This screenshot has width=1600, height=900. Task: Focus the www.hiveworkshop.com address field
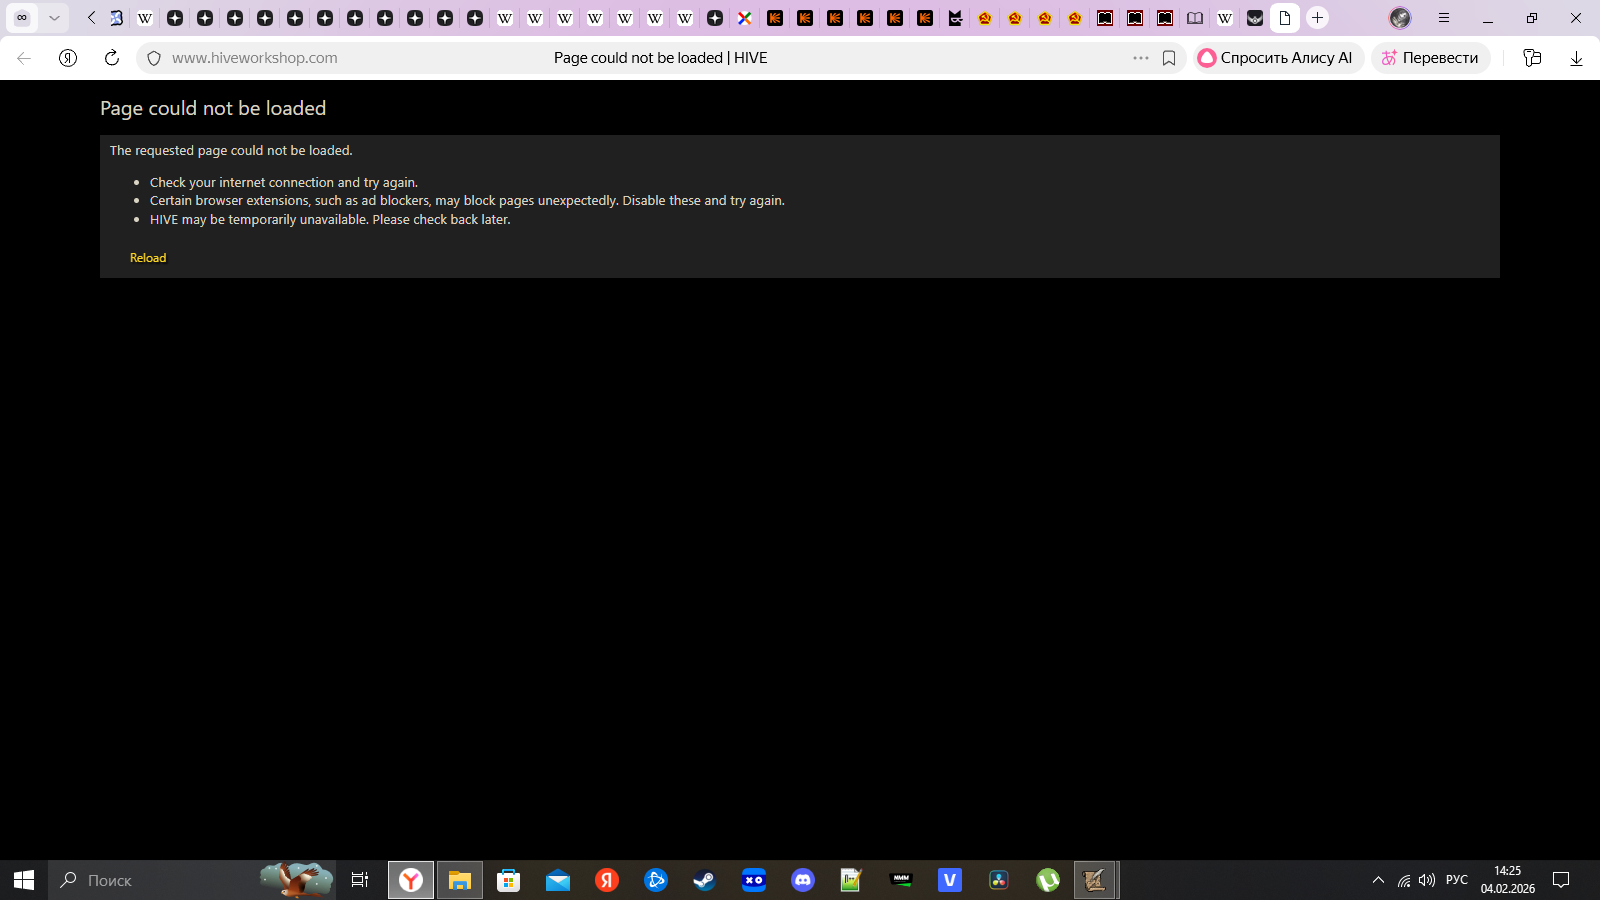click(x=255, y=58)
